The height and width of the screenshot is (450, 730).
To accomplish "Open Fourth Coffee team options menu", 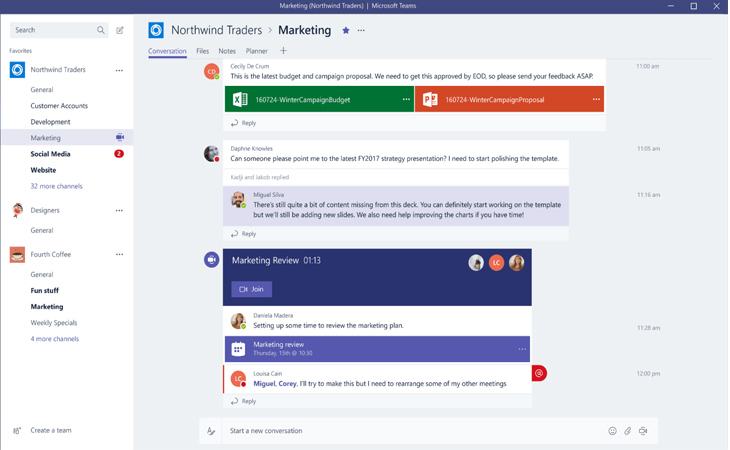I will (x=119, y=255).
